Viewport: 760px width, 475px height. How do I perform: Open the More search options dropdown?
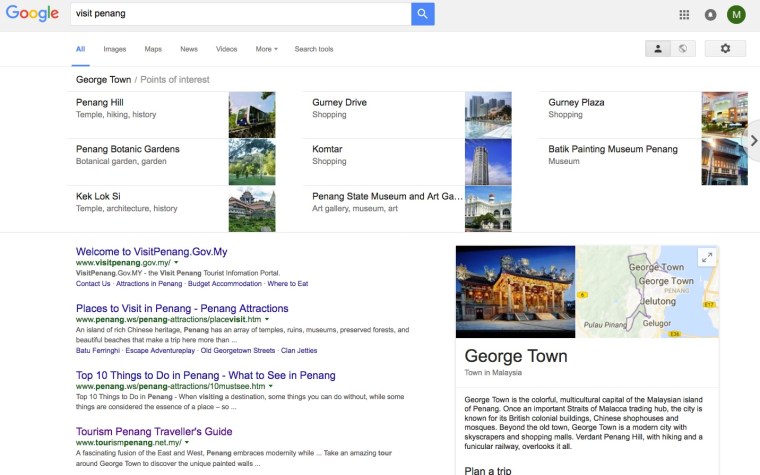[267, 49]
